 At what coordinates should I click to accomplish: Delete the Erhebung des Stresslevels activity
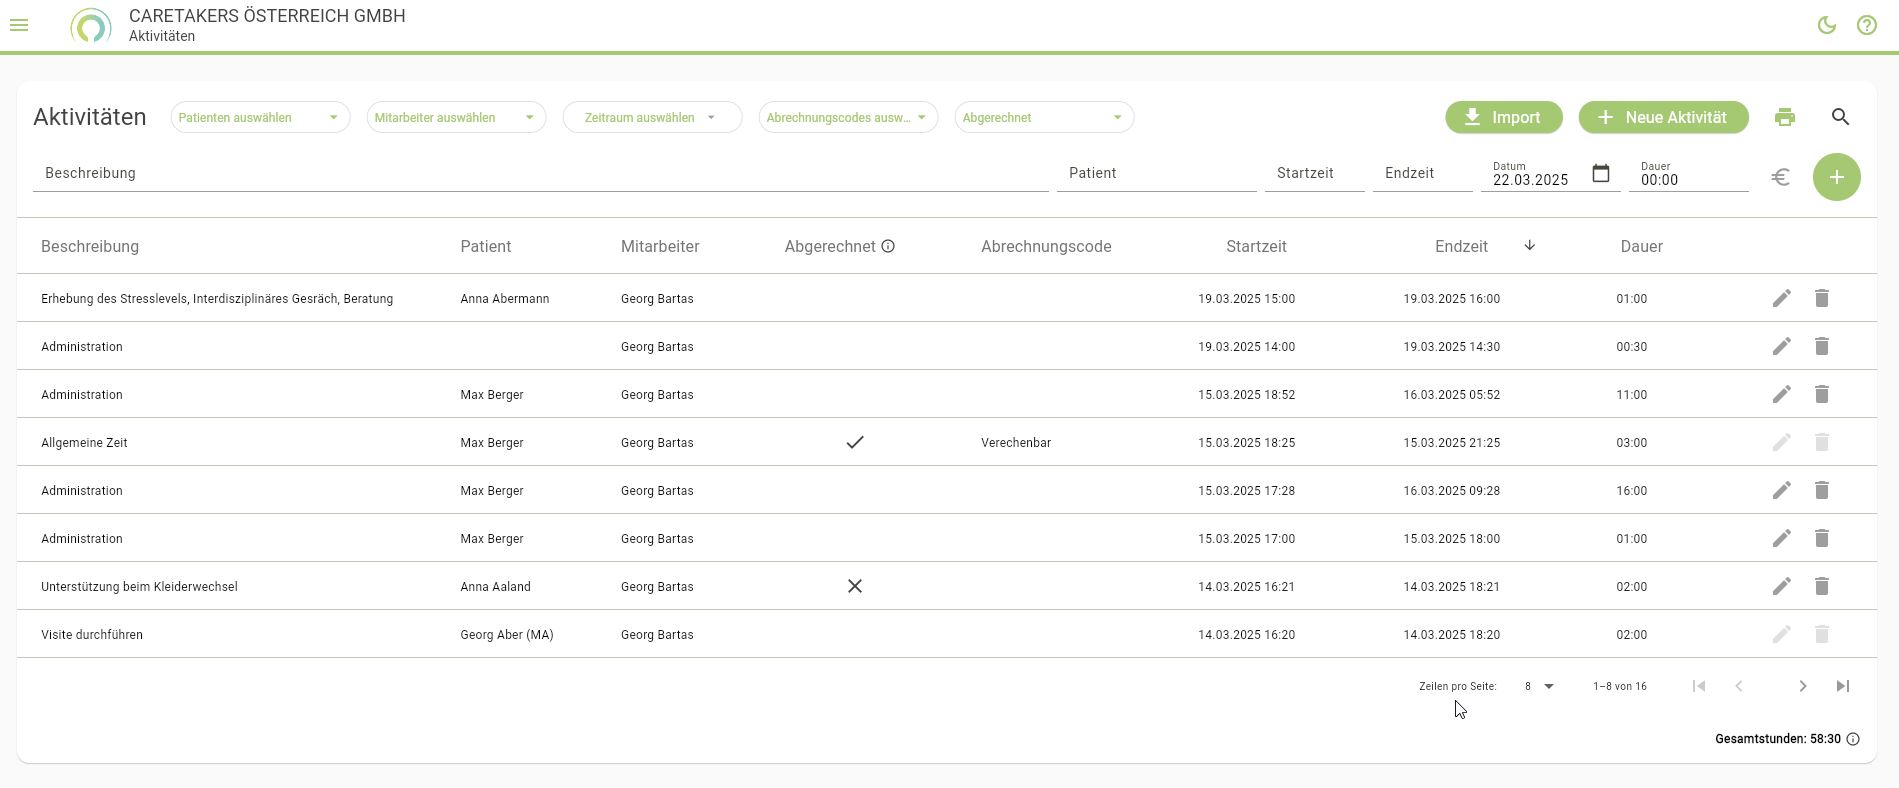point(1821,298)
